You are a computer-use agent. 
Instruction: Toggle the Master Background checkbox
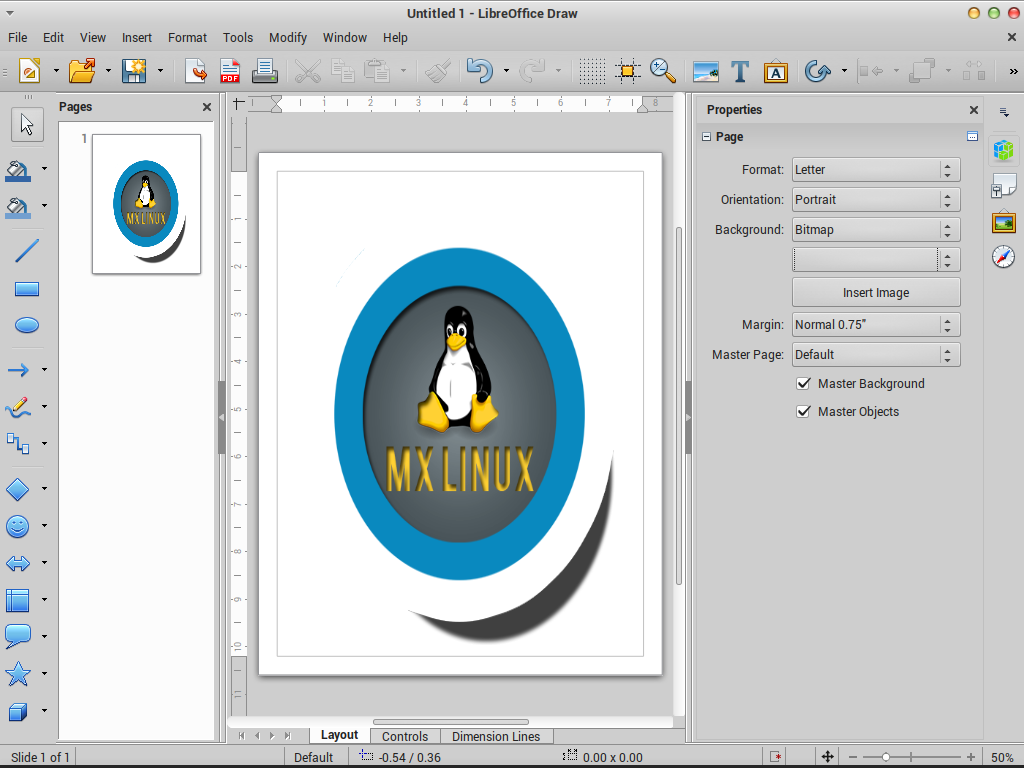click(x=803, y=383)
